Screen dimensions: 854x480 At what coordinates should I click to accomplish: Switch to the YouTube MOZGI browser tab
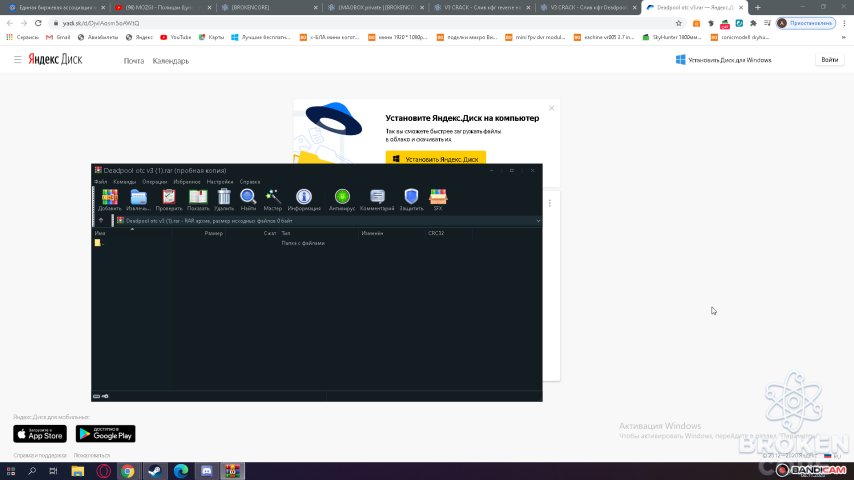[x=162, y=8]
